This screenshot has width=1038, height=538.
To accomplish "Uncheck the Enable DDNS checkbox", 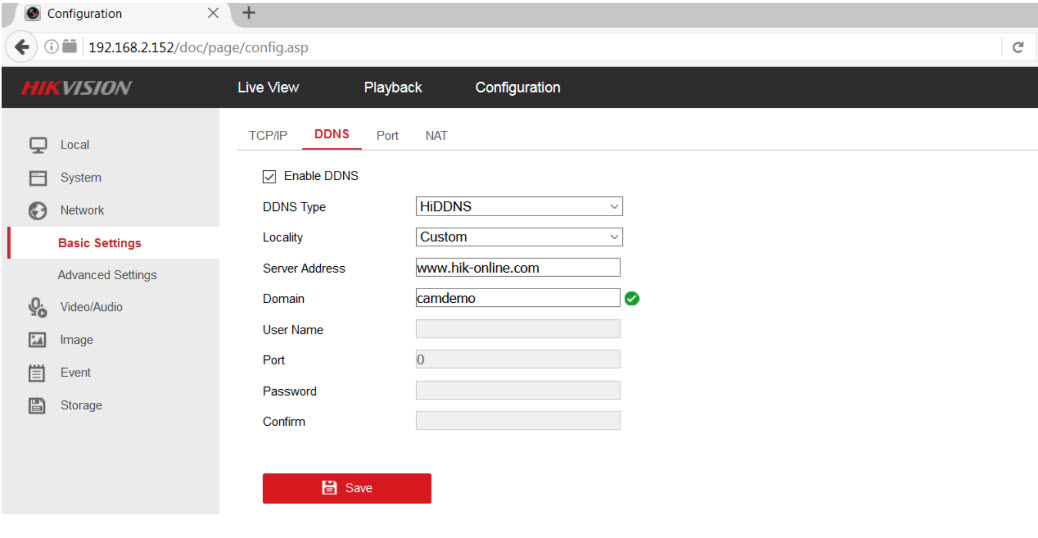I will click(269, 176).
